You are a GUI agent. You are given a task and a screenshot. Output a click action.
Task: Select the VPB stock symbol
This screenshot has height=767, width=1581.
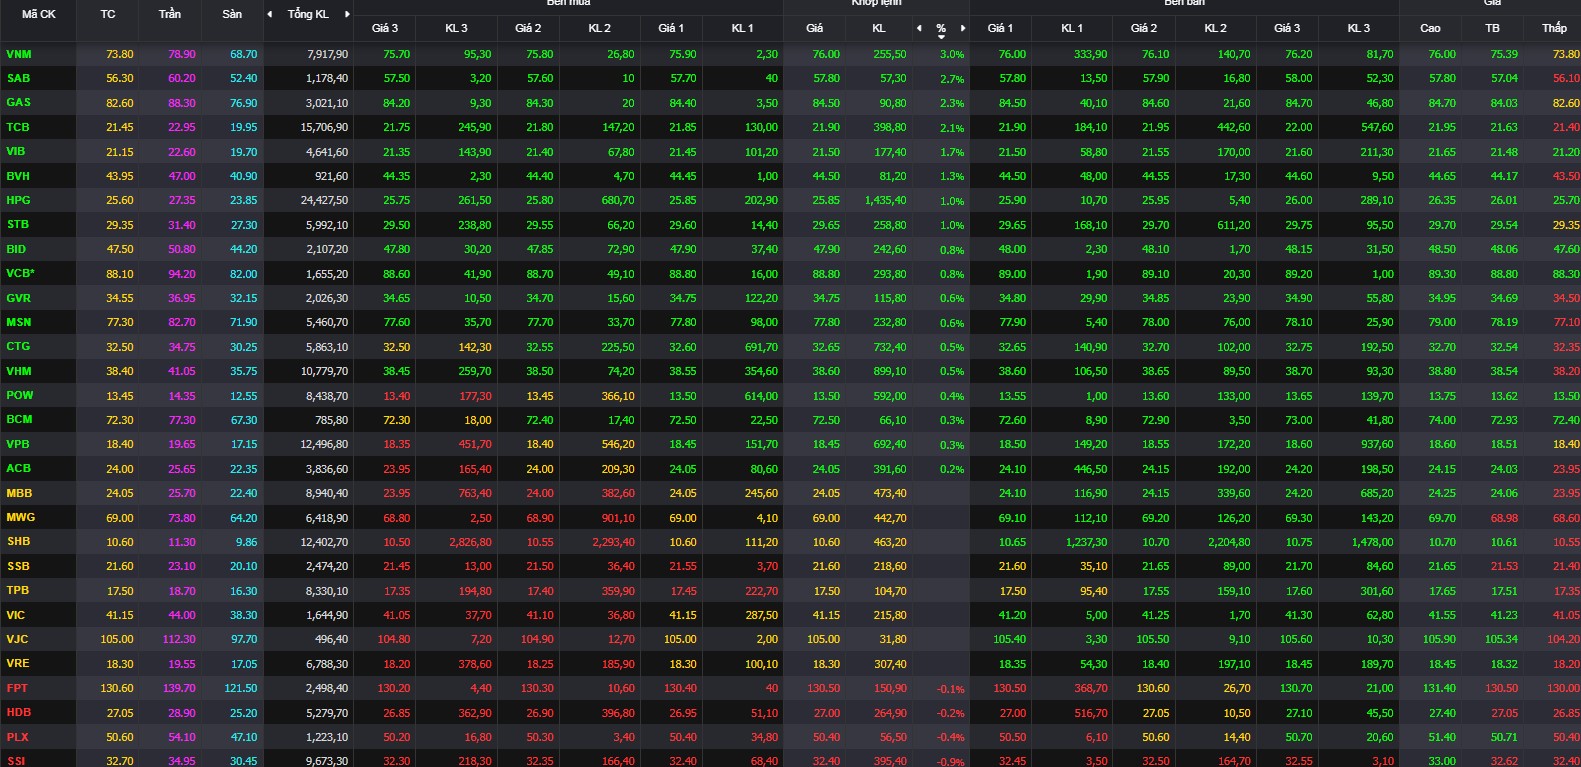(x=18, y=444)
